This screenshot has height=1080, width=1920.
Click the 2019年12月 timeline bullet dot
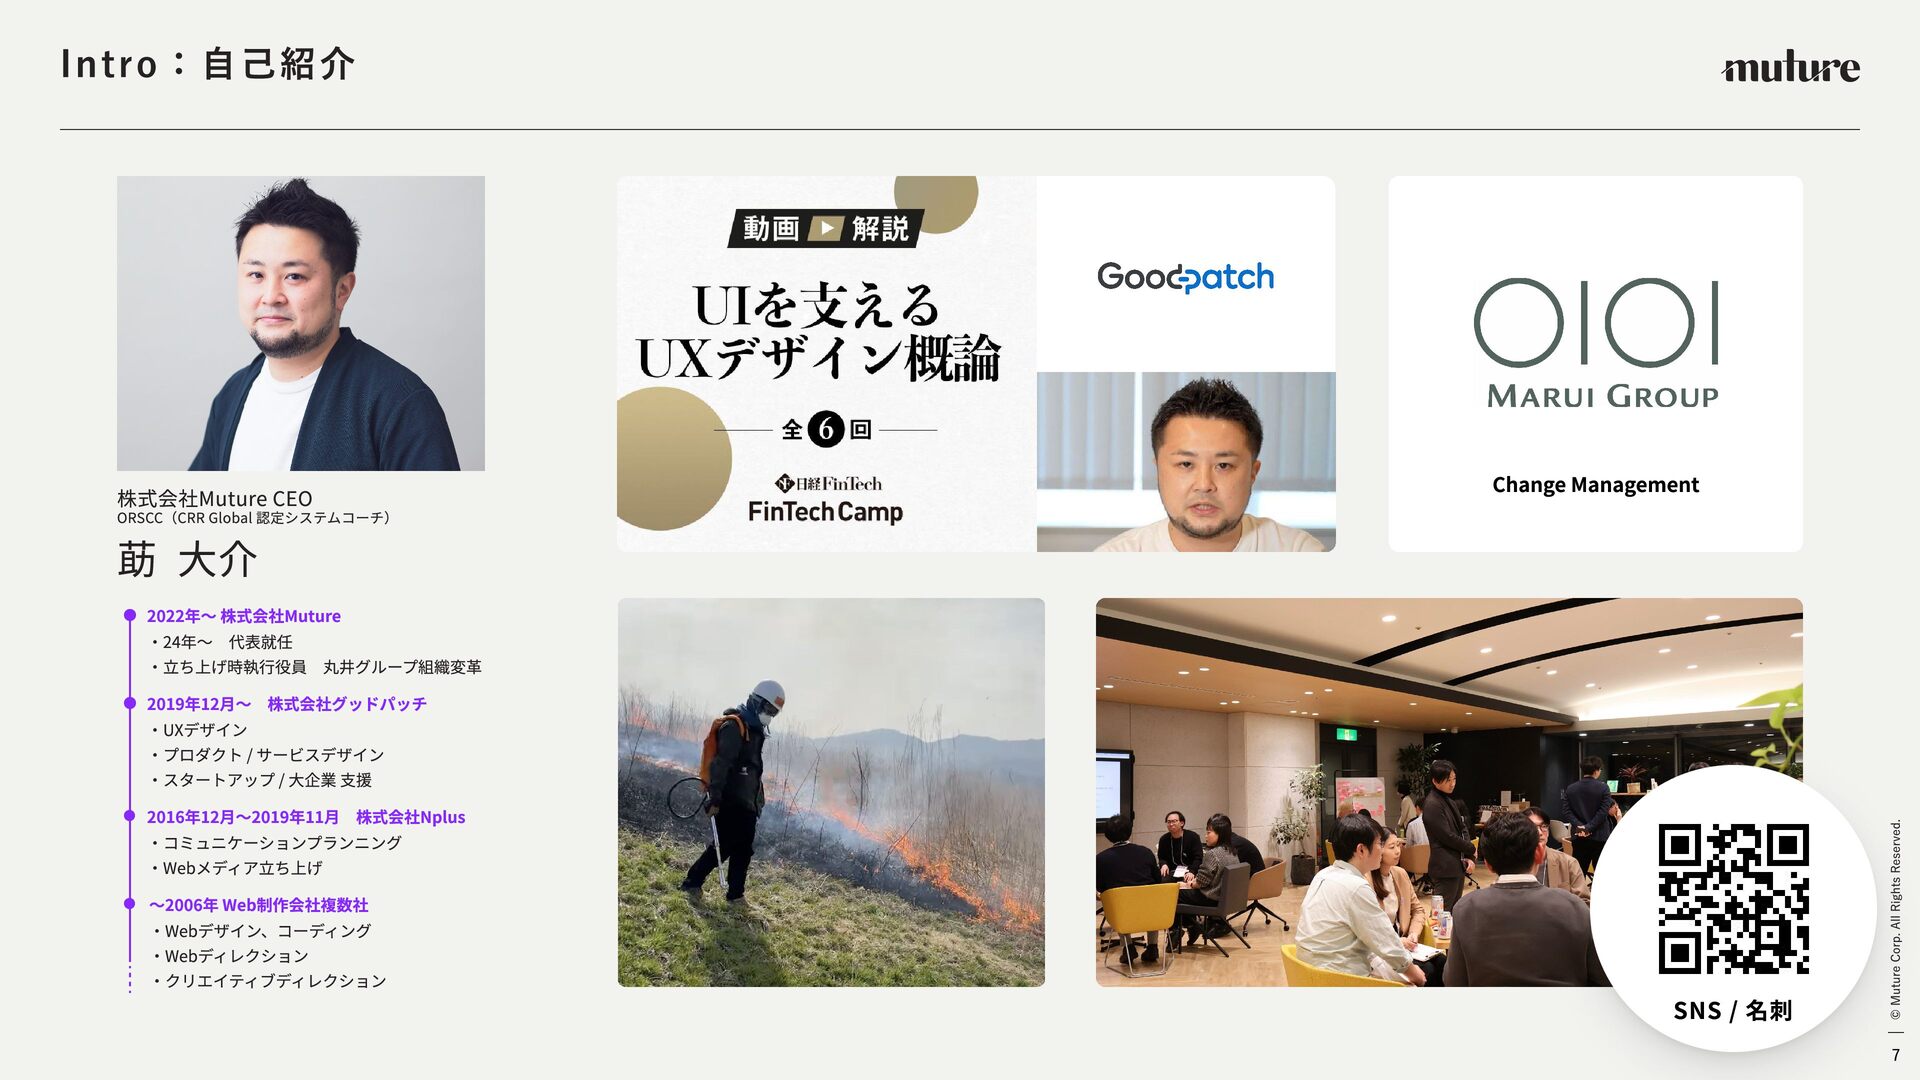pos(130,703)
